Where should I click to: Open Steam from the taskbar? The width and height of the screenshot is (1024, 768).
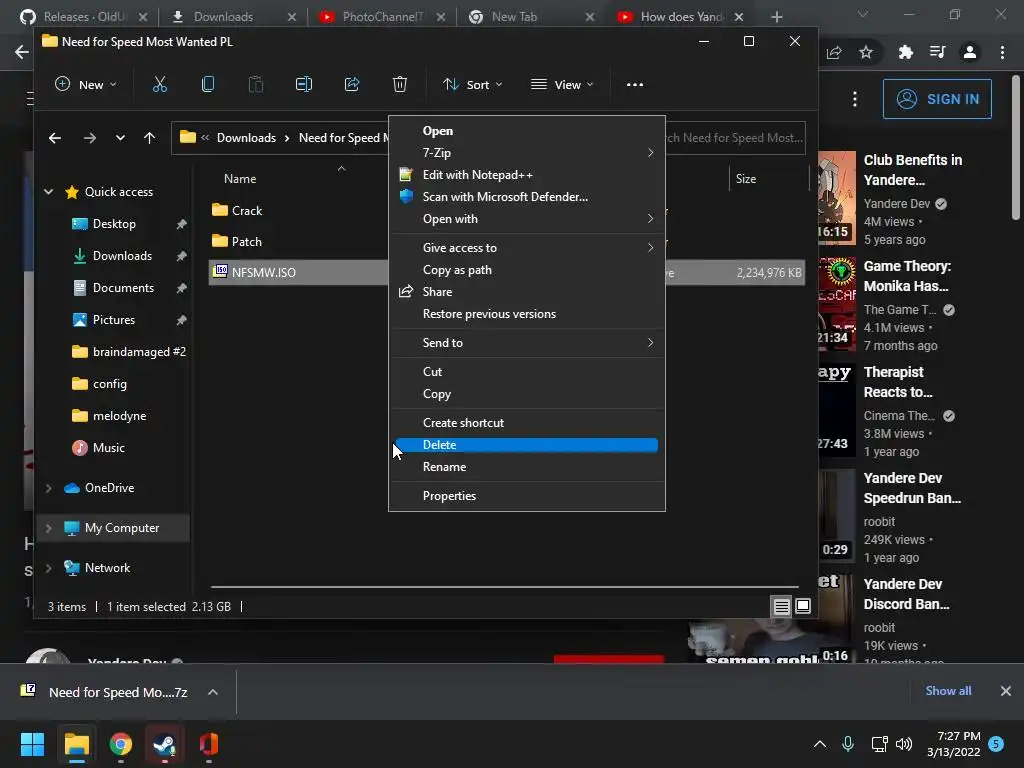click(x=165, y=744)
